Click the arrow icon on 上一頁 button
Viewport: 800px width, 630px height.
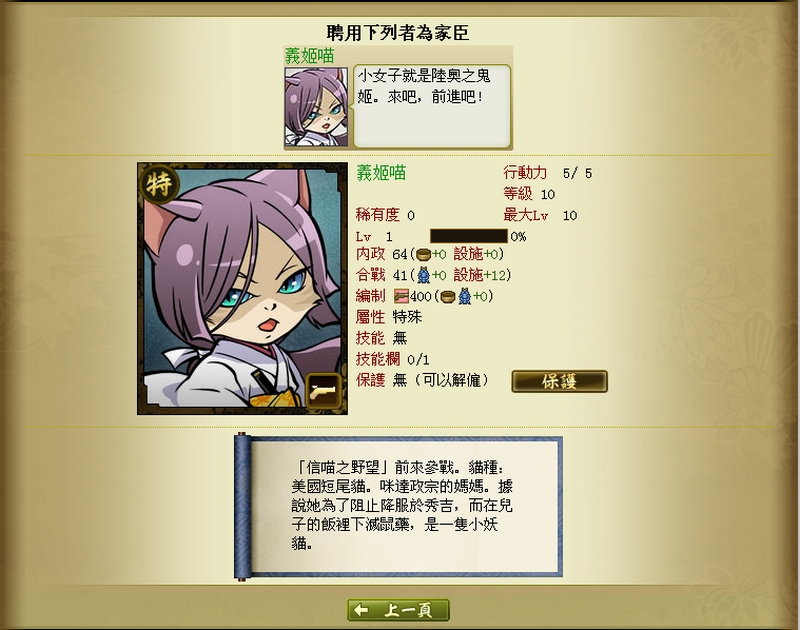361,610
